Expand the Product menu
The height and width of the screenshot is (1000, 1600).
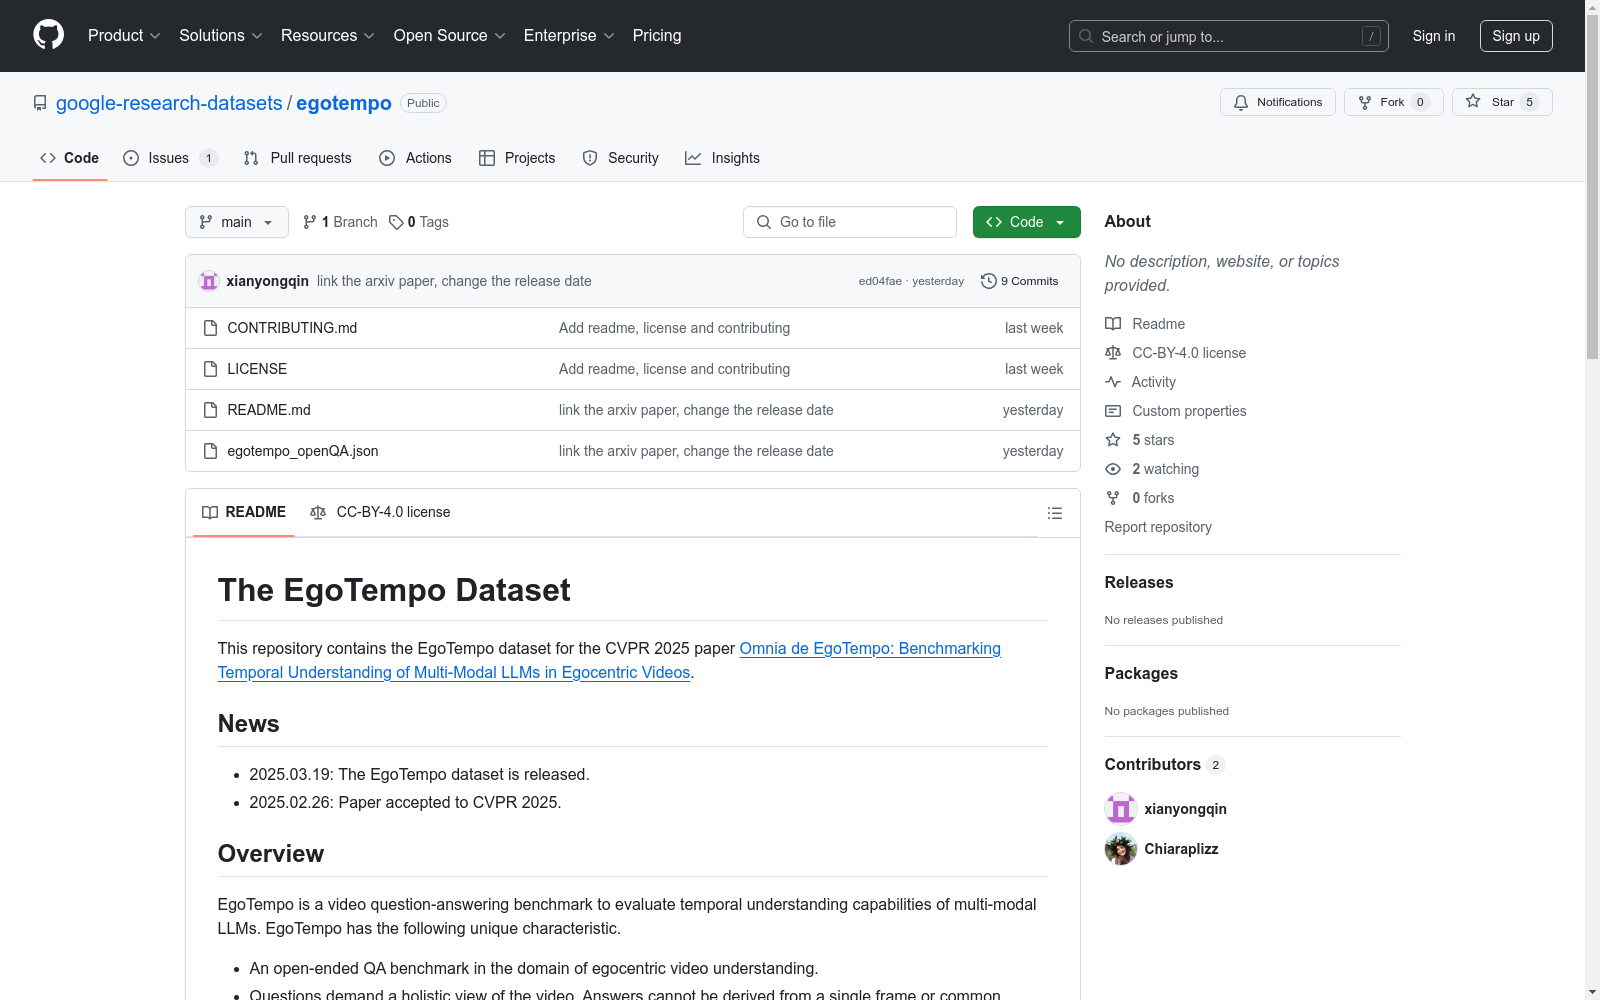[124, 36]
